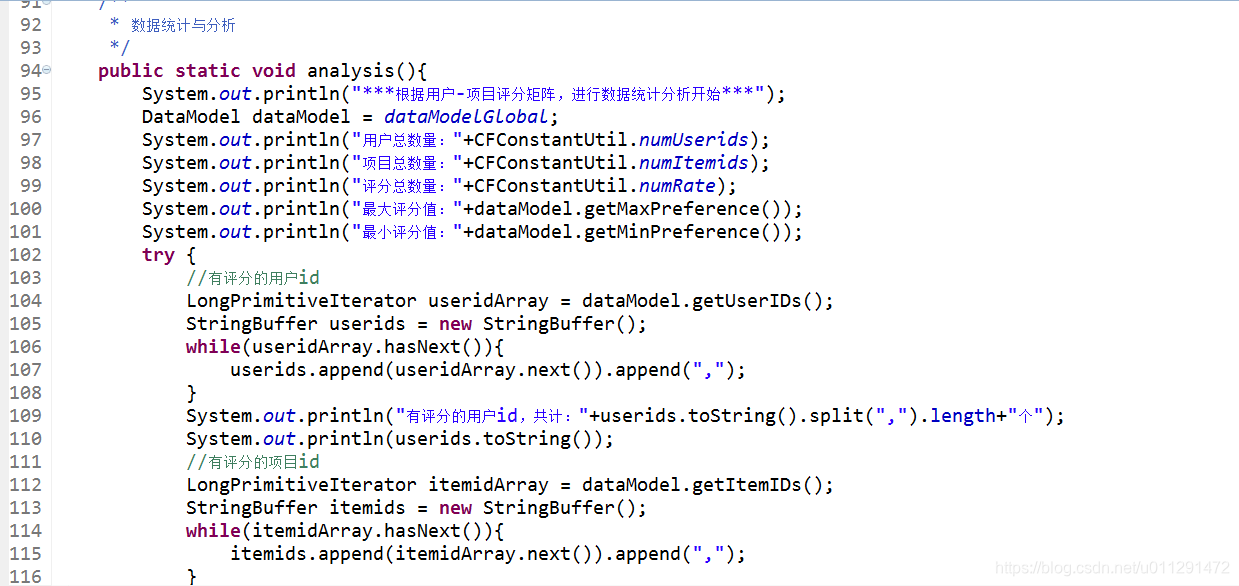Click the method name analysis on line 94
The width and height of the screenshot is (1239, 586).
coord(351,71)
